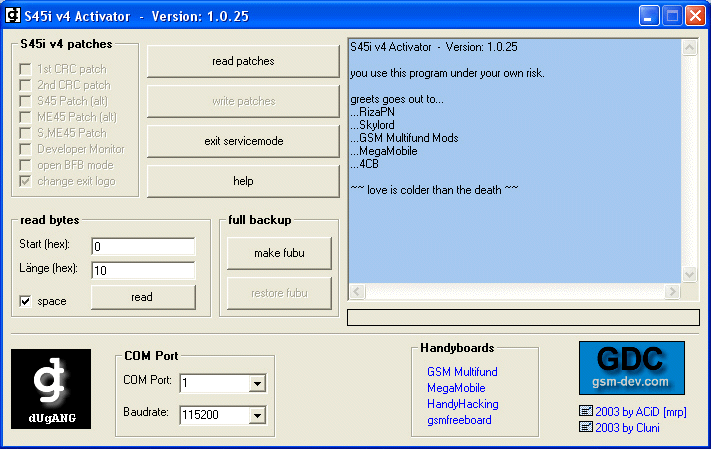This screenshot has height=449, width=711.
Task: Click the 2003 by ACiD [mrp] link
Action: [x=641, y=411]
